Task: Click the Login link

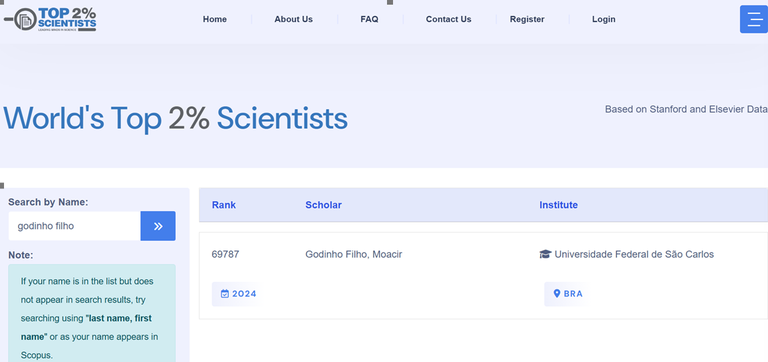Action: point(603,19)
